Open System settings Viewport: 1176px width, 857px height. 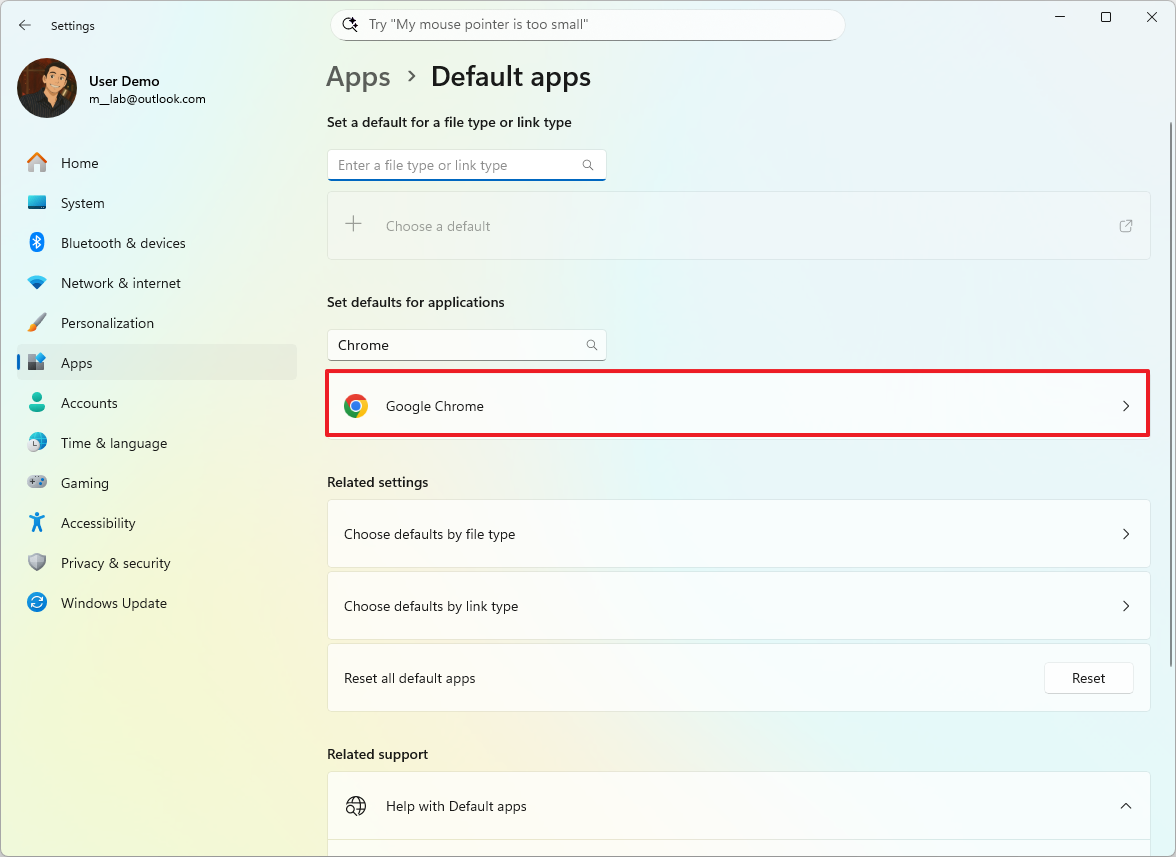click(x=83, y=202)
